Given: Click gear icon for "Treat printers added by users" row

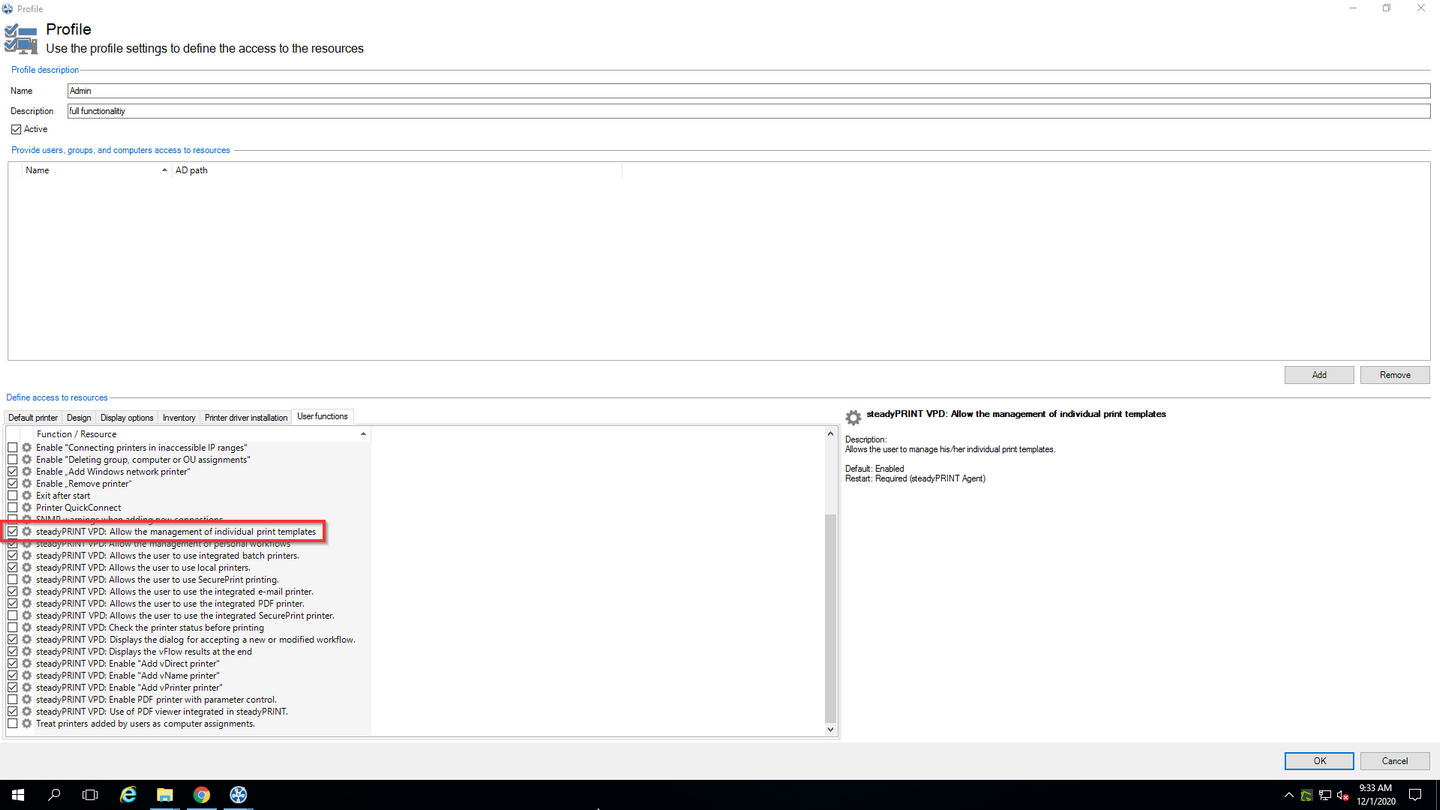Looking at the screenshot, I should pyautogui.click(x=27, y=724).
